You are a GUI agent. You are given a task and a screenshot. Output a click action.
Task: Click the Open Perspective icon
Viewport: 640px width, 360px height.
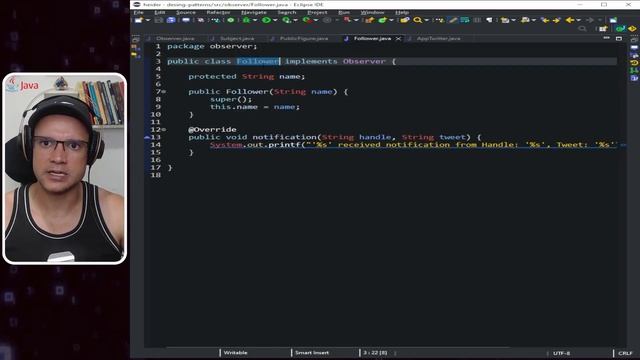coord(603,29)
